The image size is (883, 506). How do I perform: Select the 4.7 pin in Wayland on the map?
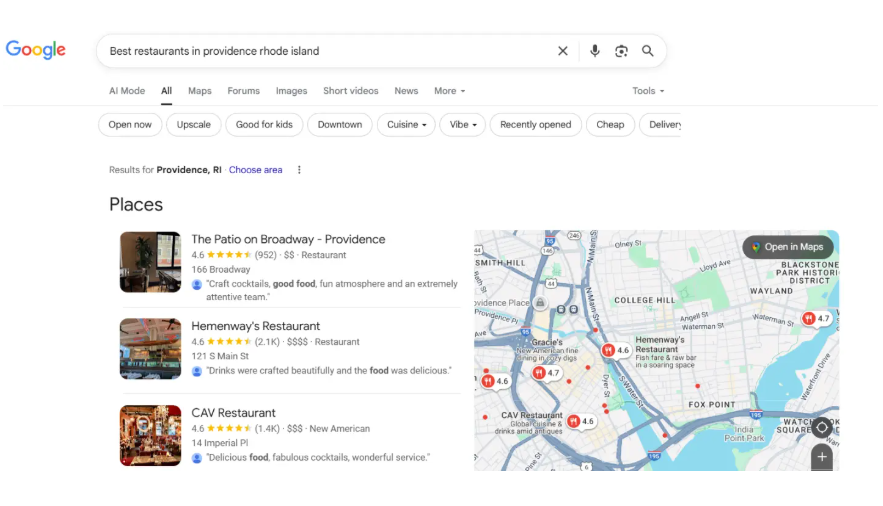(816, 319)
